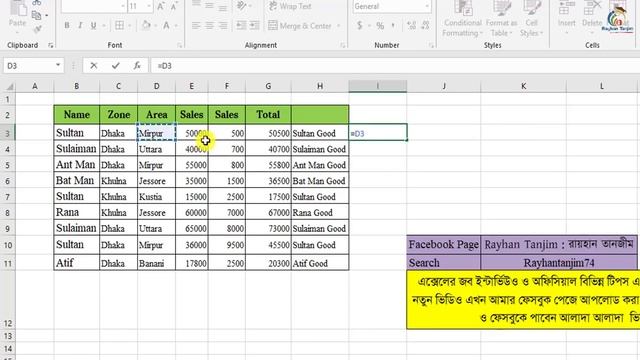Open the Number group dialog launcher
640x360 pixels.
tap(431, 45)
